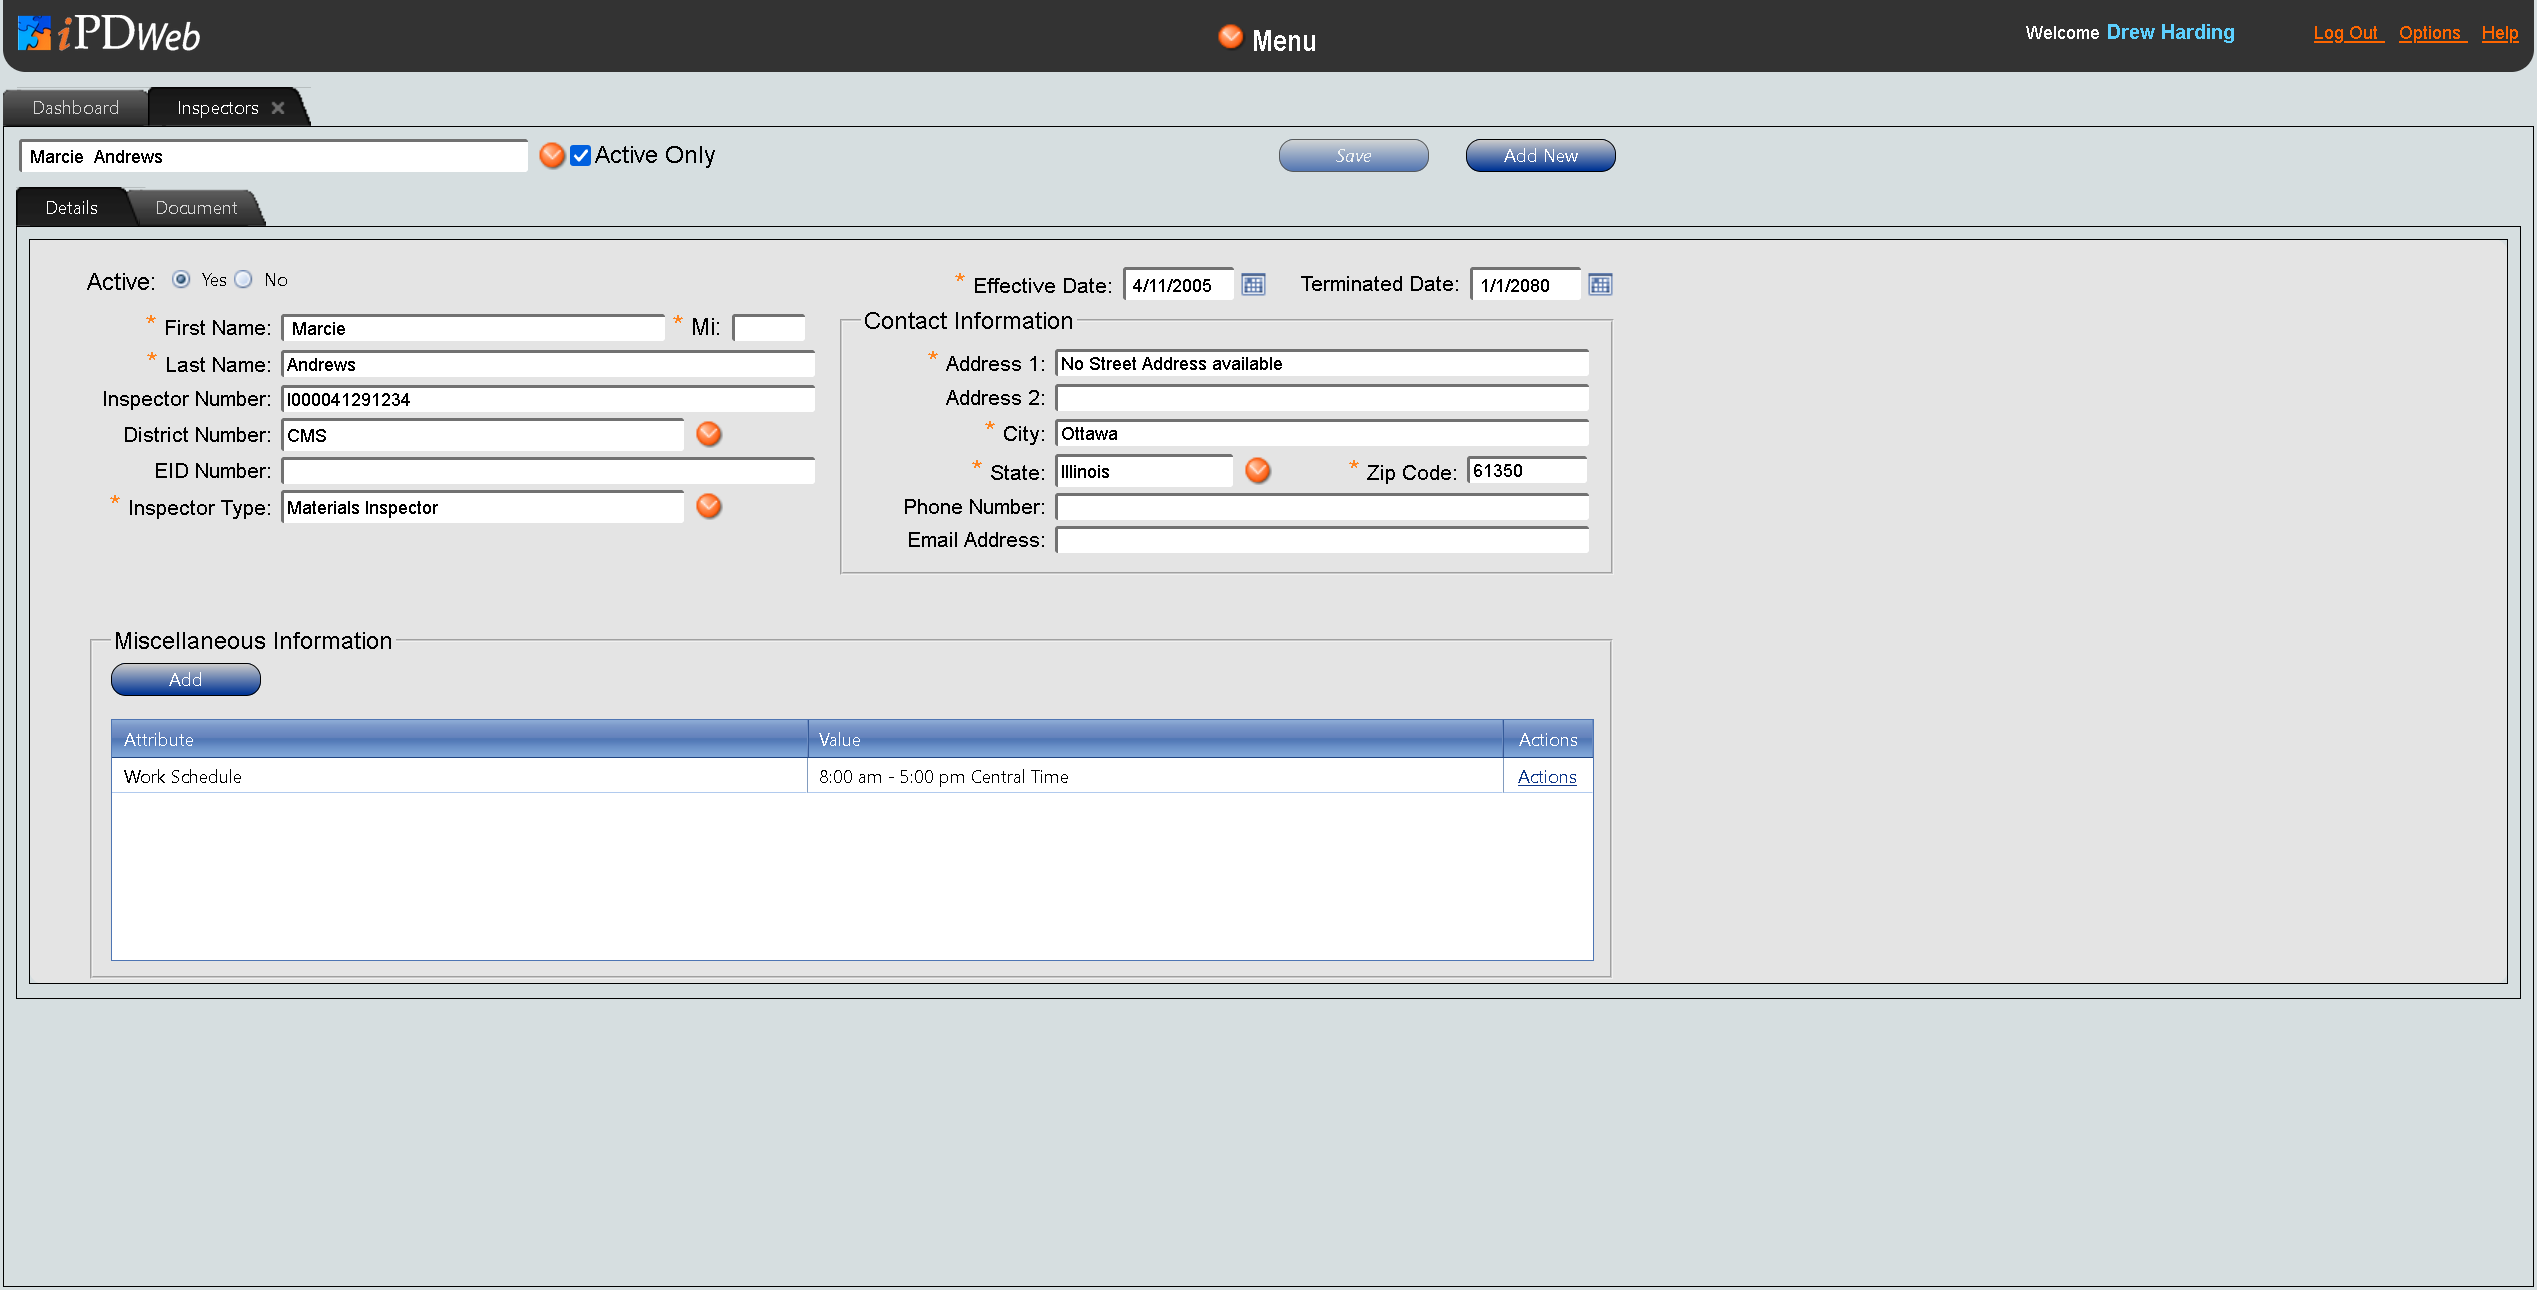
Task: Switch to the Document tab
Action: (196, 208)
